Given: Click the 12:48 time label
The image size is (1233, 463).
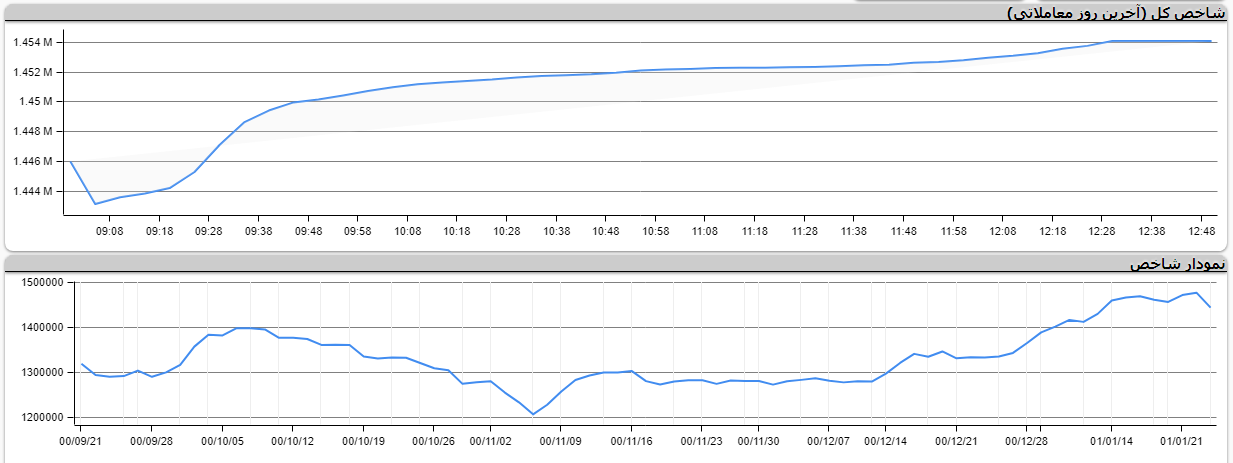Looking at the screenshot, I should [1201, 231].
